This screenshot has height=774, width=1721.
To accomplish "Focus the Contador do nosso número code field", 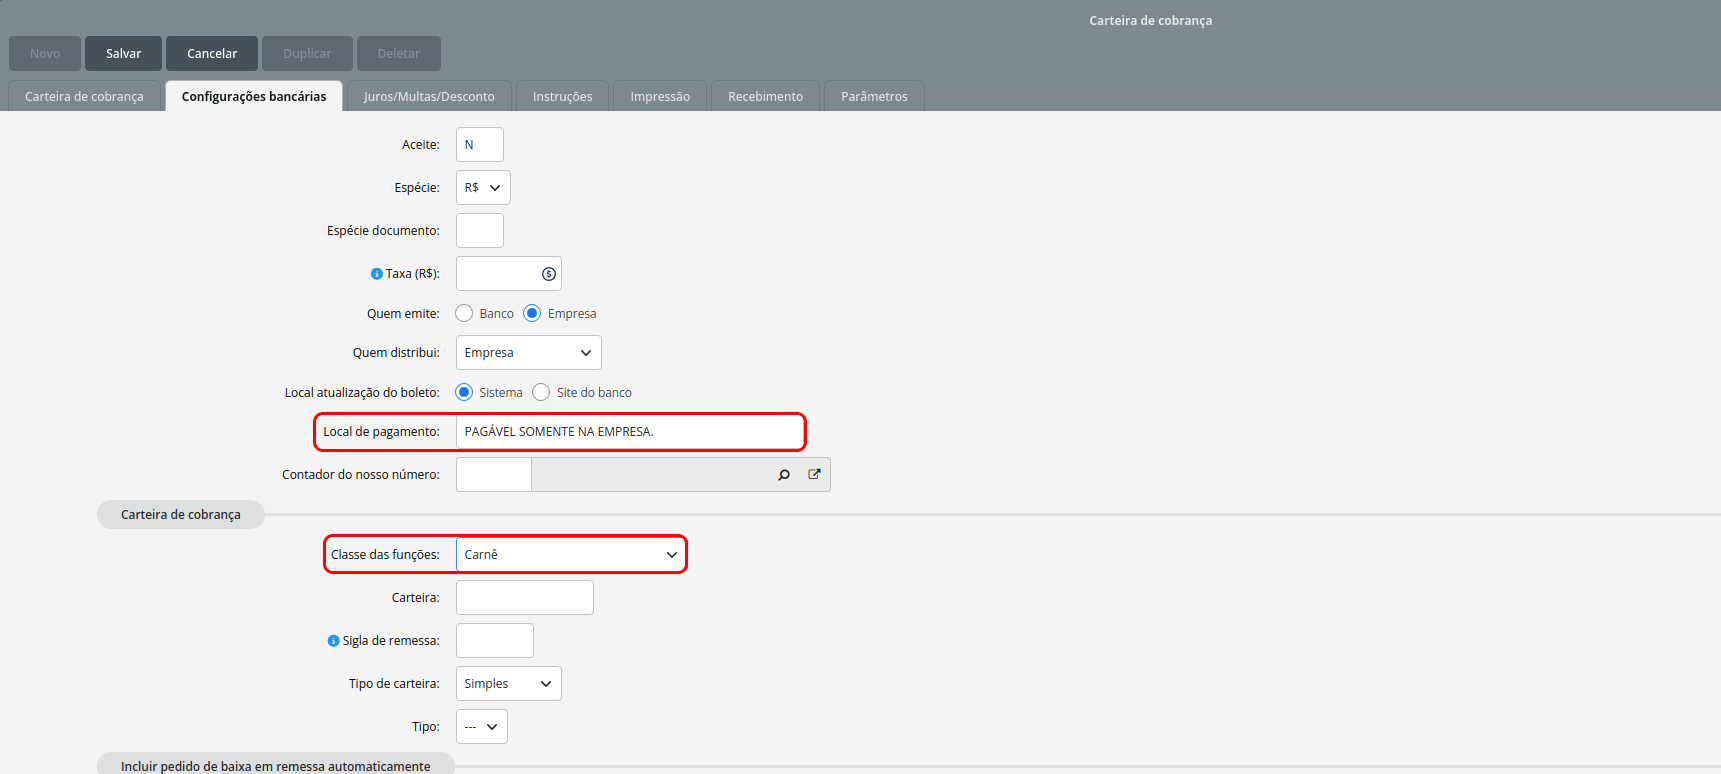I will point(494,475).
